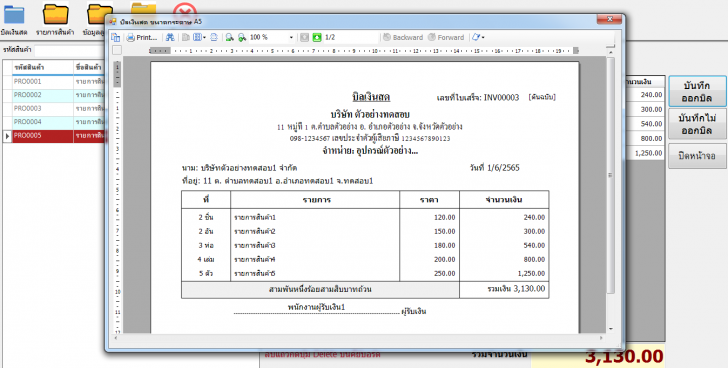
Task: Click รายการสินค้า1 line in the receipt
Action: pos(255,217)
